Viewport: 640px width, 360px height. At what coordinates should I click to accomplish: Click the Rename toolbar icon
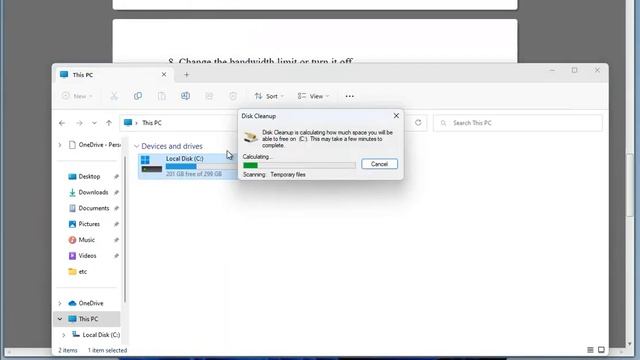[x=185, y=96]
